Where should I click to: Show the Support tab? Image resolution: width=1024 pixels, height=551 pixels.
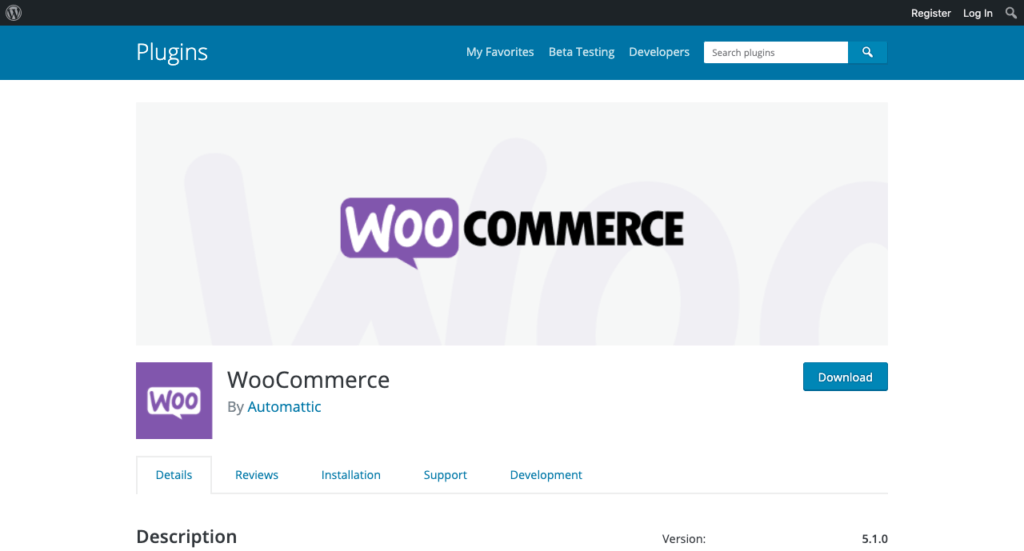(445, 475)
